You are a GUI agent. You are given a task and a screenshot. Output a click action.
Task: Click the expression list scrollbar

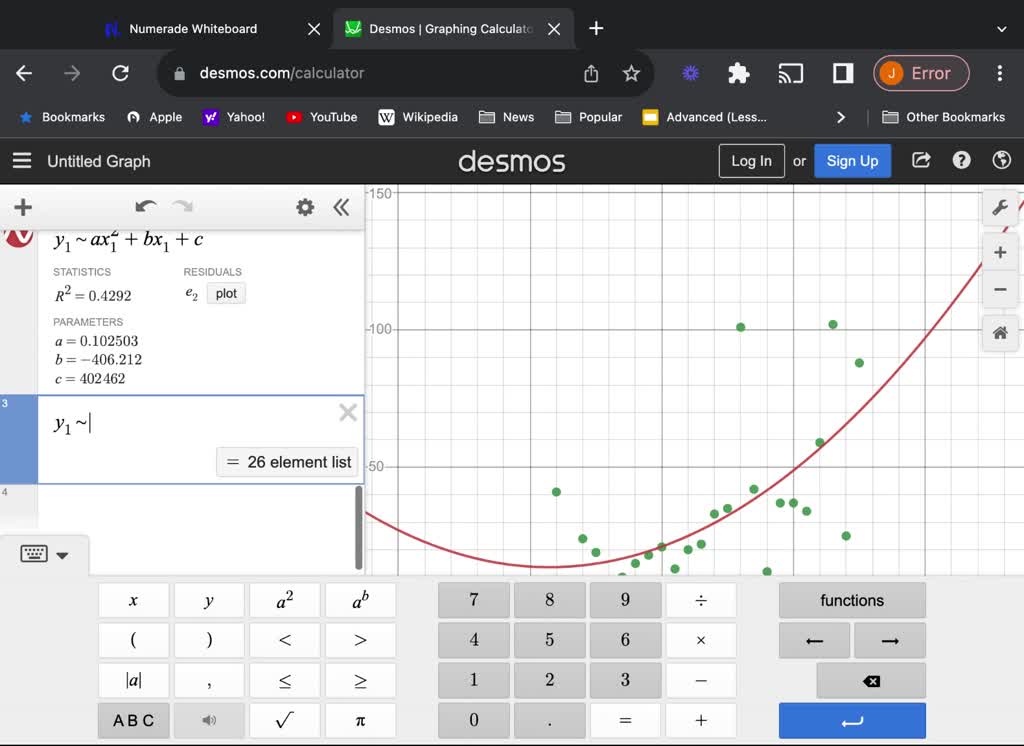pyautogui.click(x=359, y=528)
